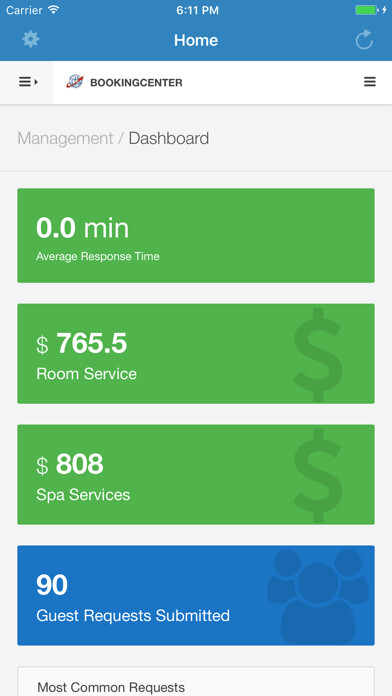Viewport: 392px width, 696px height.
Task: Open the Room Service revenue card
Action: [196, 354]
